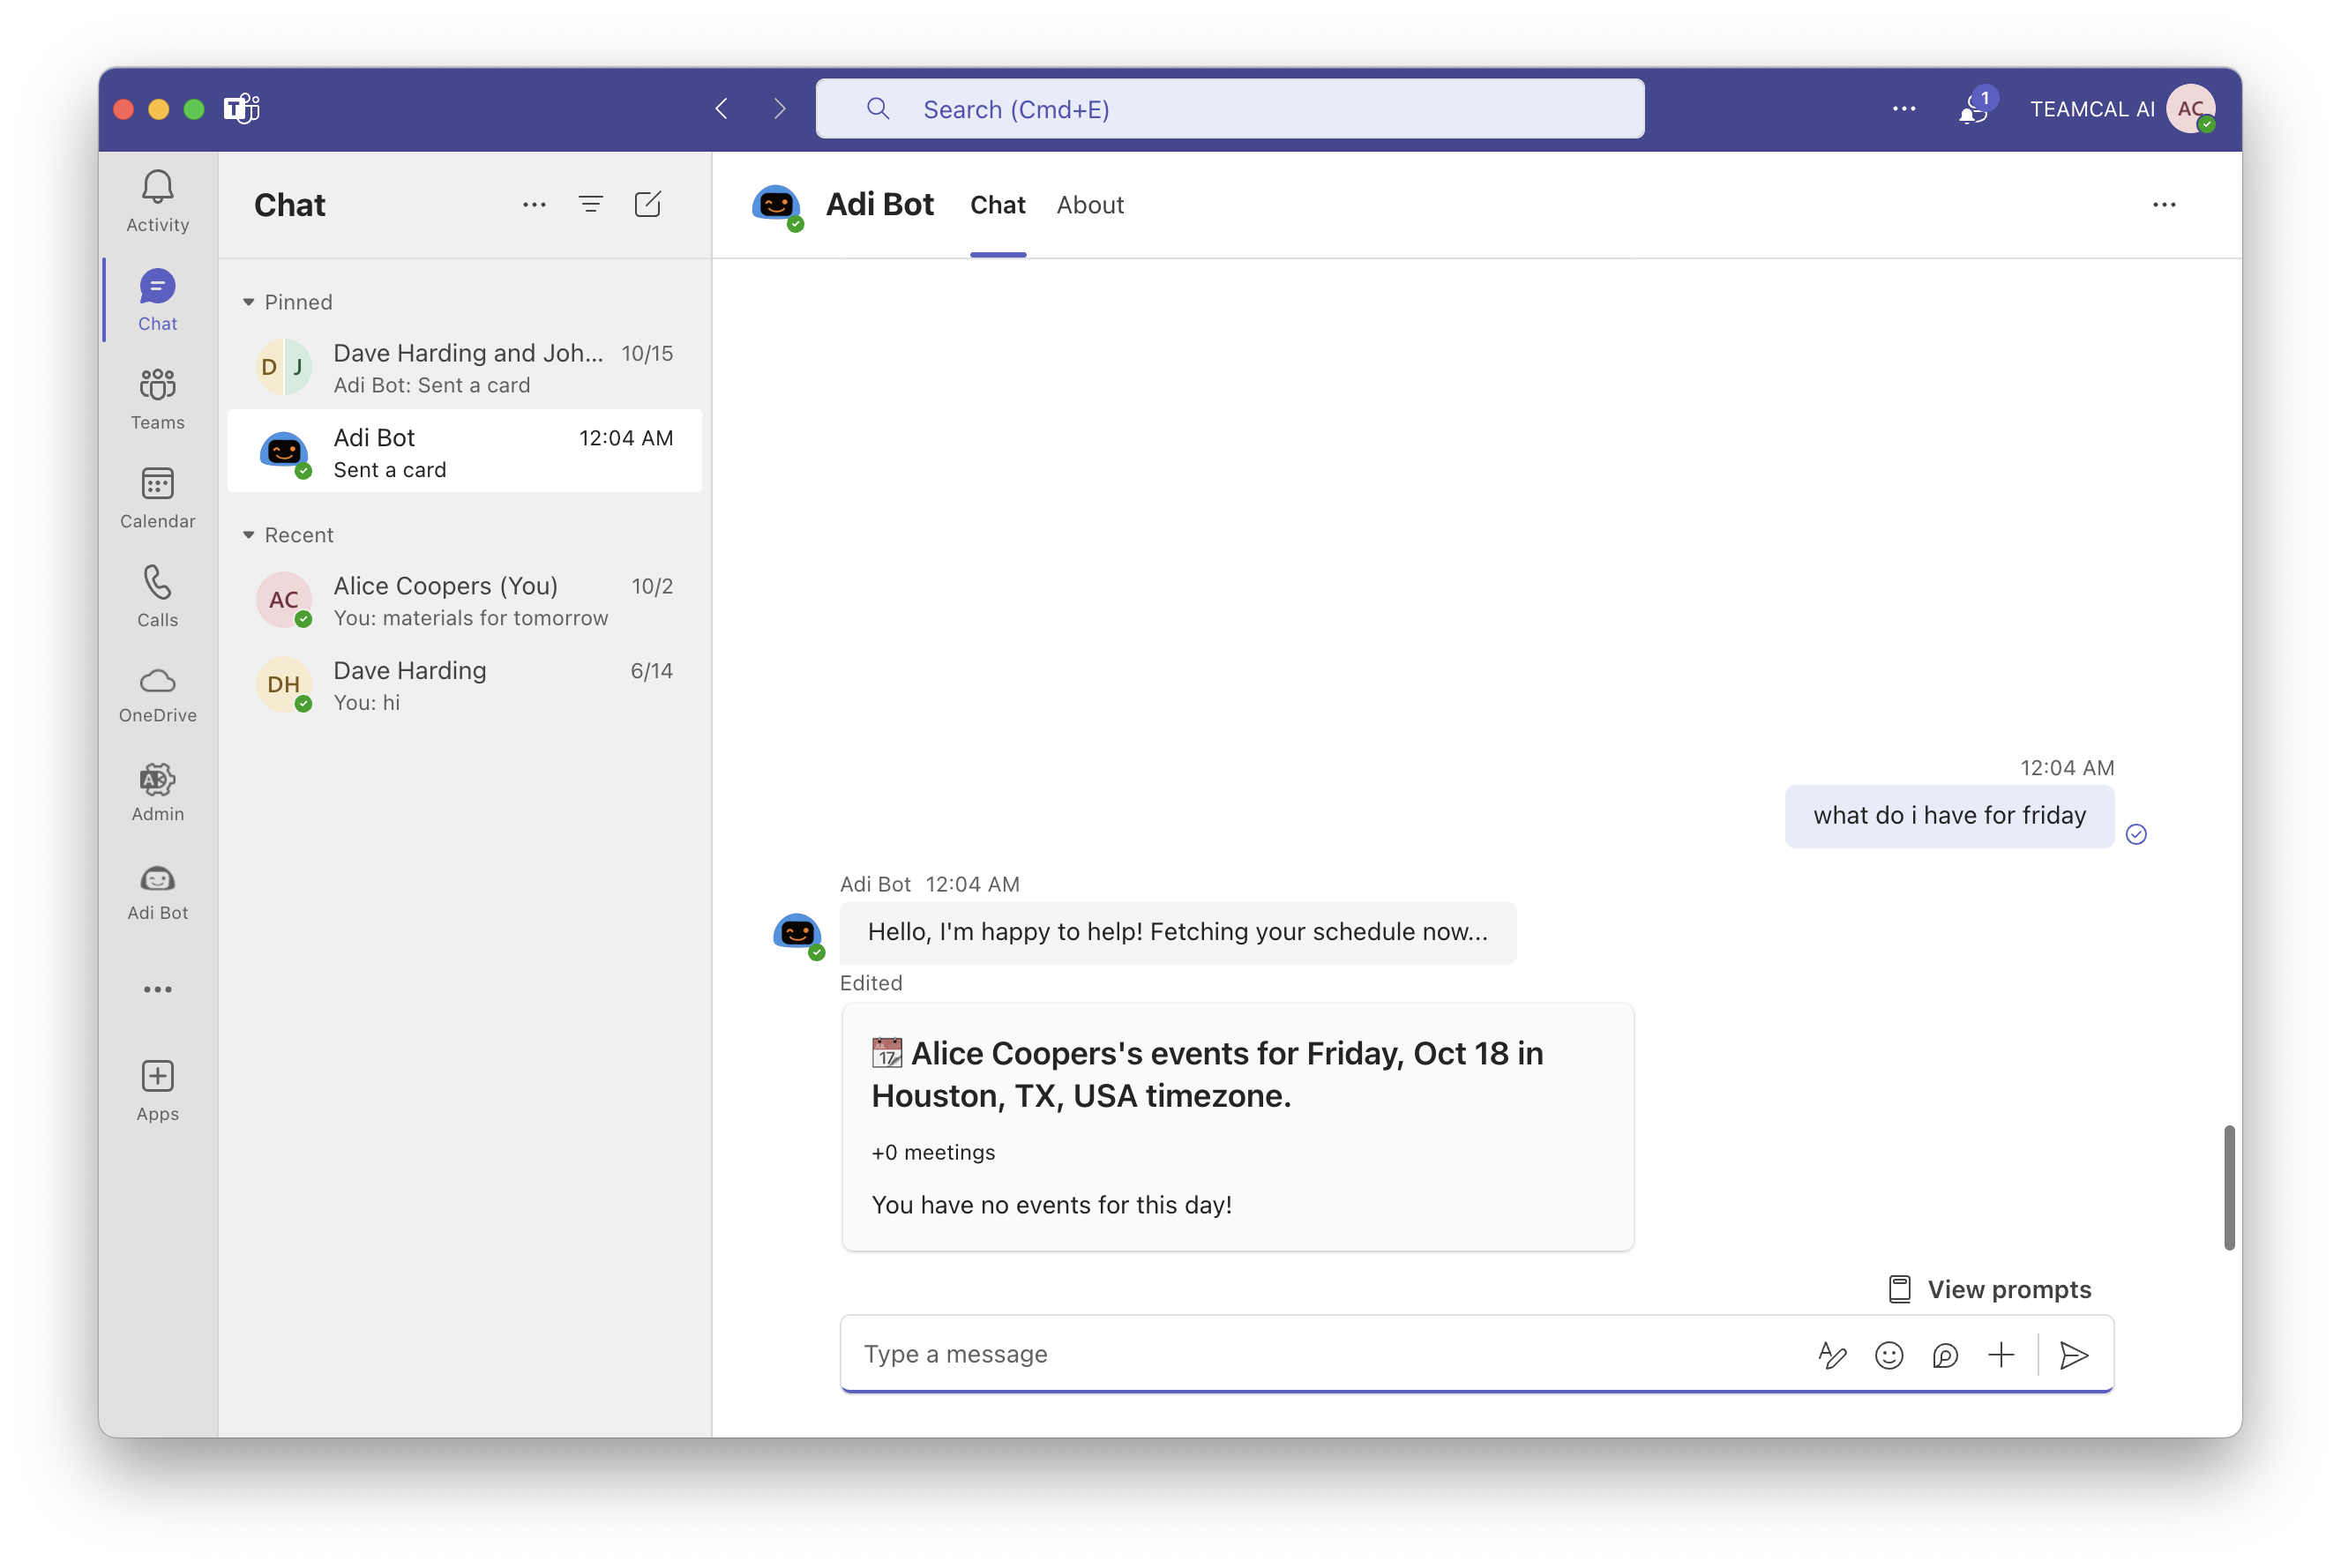The height and width of the screenshot is (1568, 2341).
Task: Expand more apps ellipsis in left rail
Action: click(157, 990)
